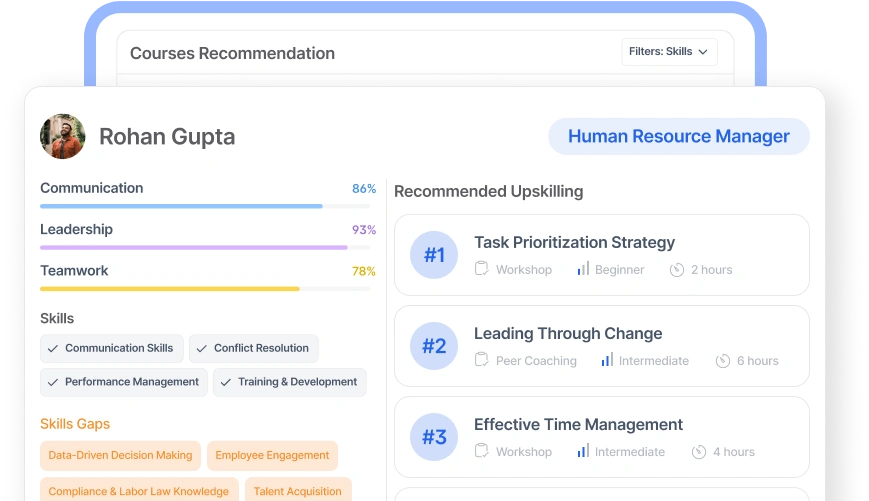The width and height of the screenshot is (869, 501).
Task: Click the 78% Teamwork score
Action: (x=364, y=271)
